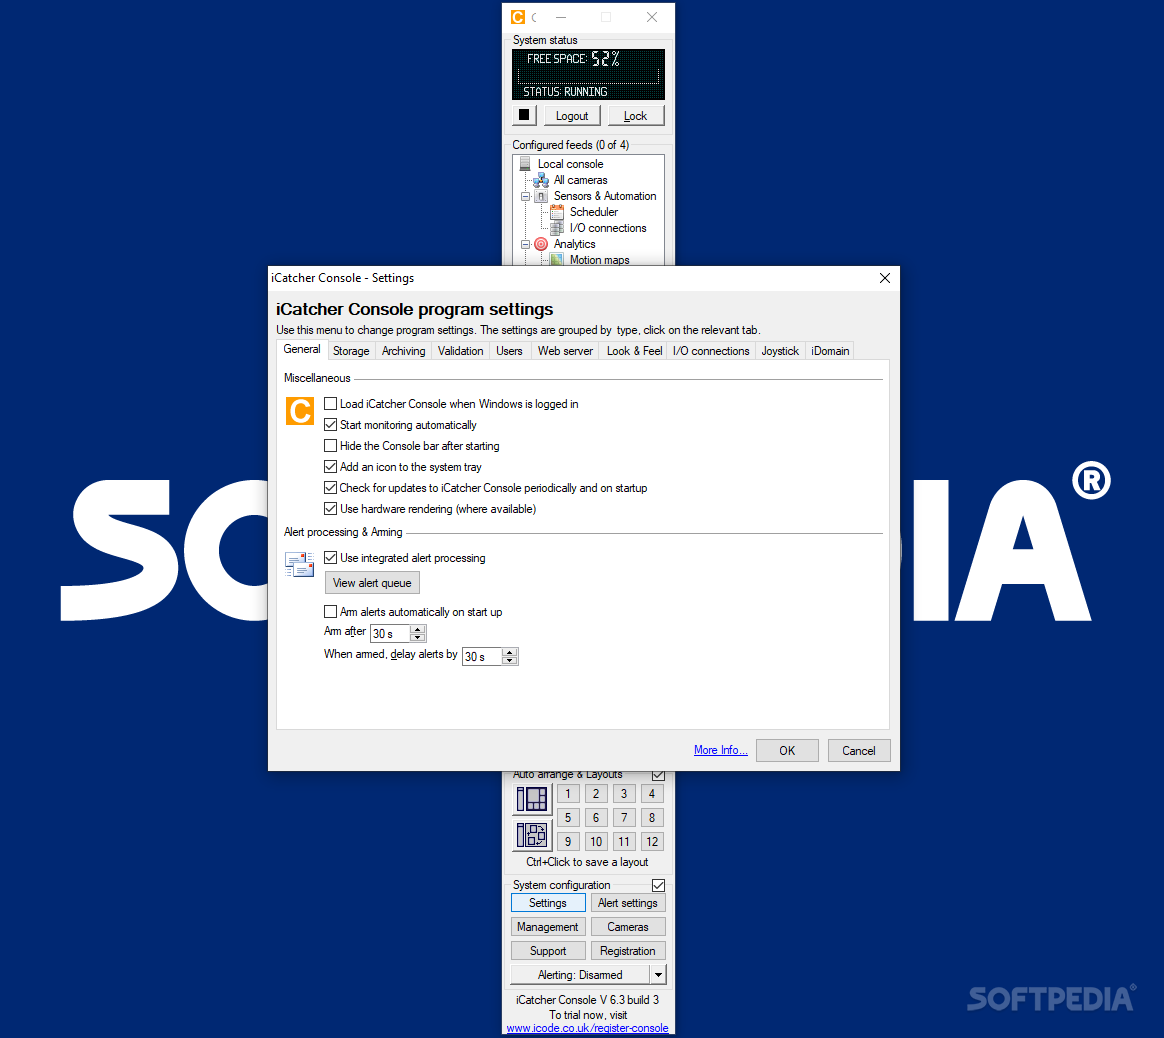Image resolution: width=1164 pixels, height=1038 pixels.
Task: Open the Alerting: Disarmed dropdown arrow
Action: (x=658, y=974)
